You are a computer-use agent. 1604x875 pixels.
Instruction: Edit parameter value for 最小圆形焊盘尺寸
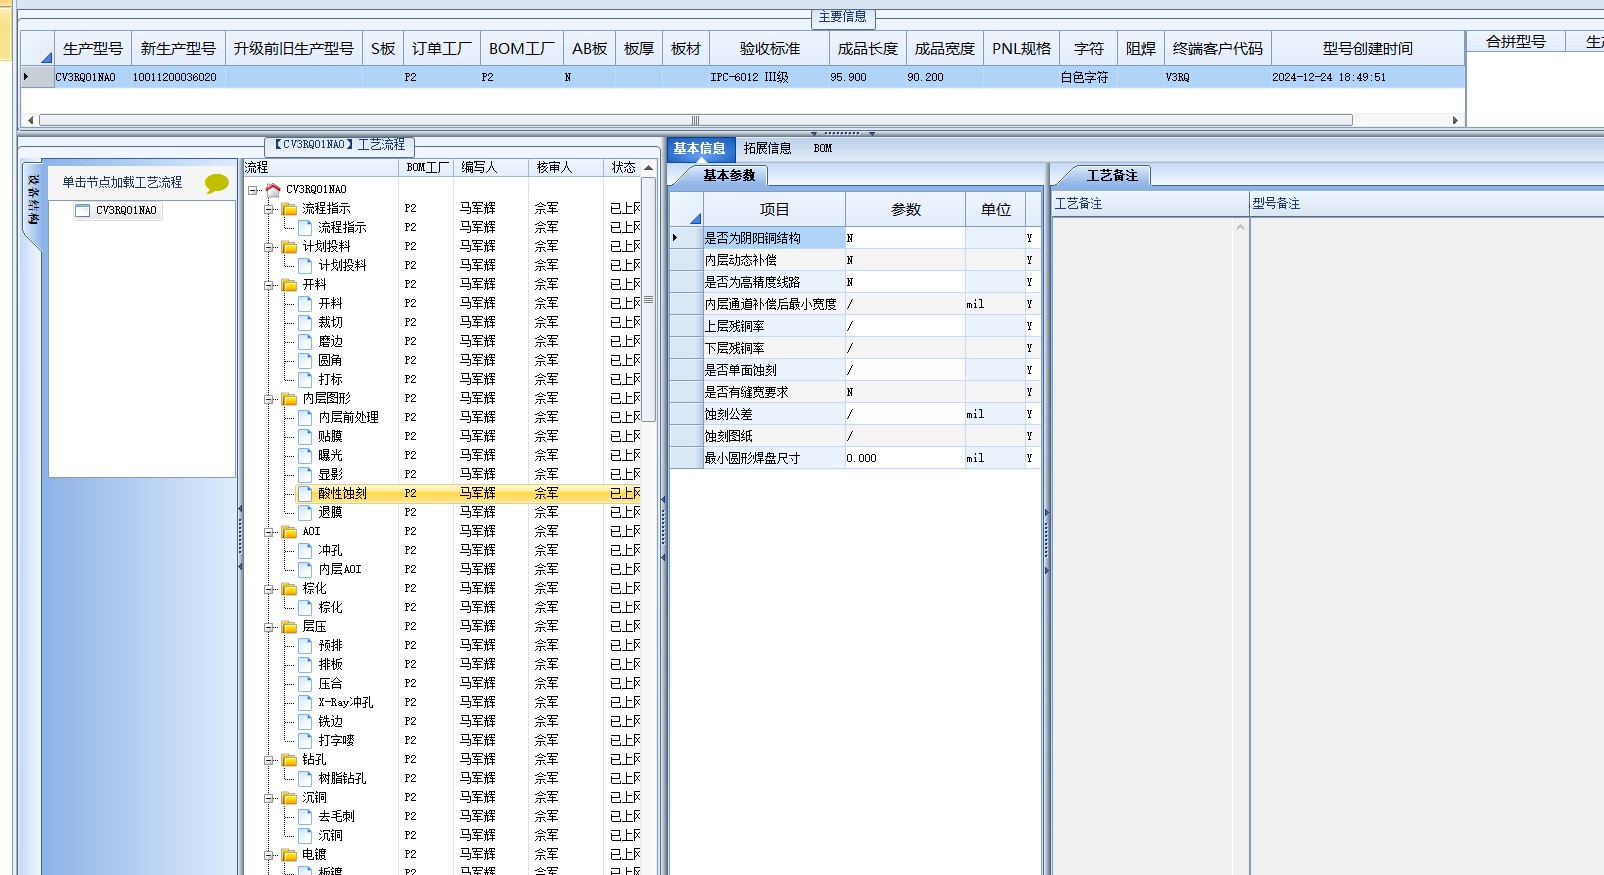(905, 458)
